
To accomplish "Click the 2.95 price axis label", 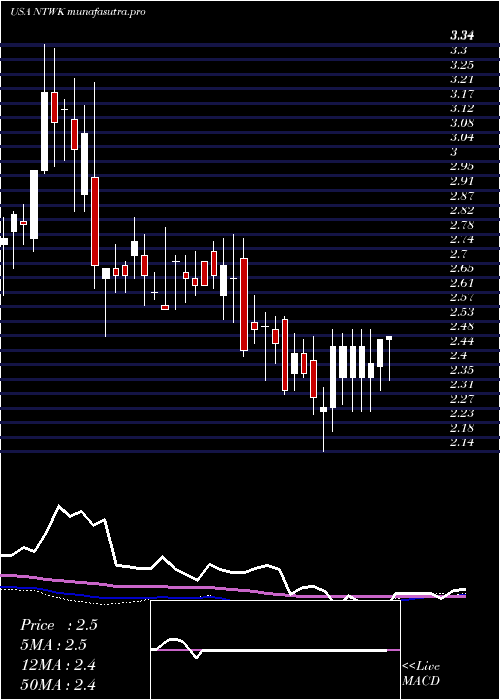I will [462, 167].
